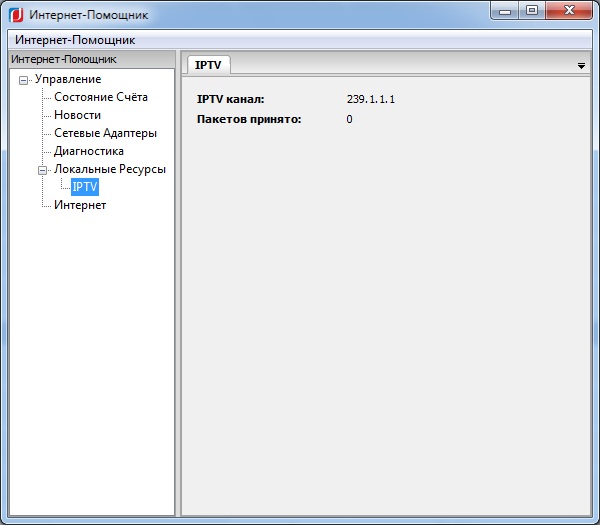The image size is (600, 525).
Task: Open the tab list dropdown arrow
Action: click(x=581, y=65)
